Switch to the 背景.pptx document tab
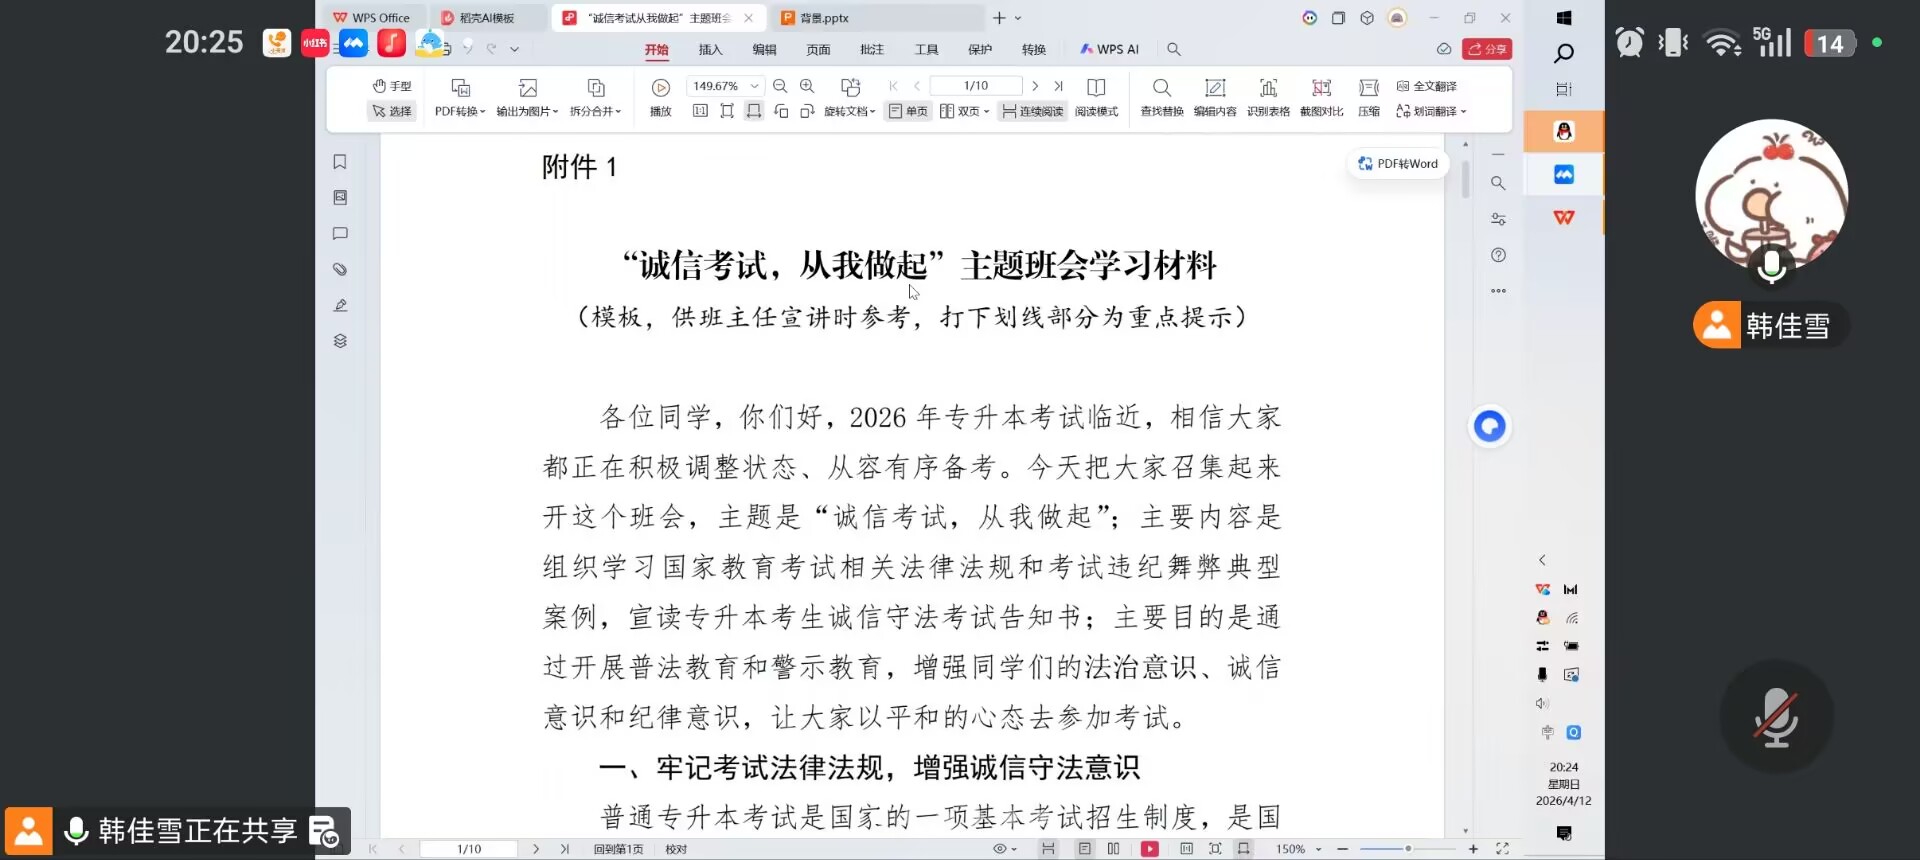This screenshot has height=860, width=1920. coord(824,18)
